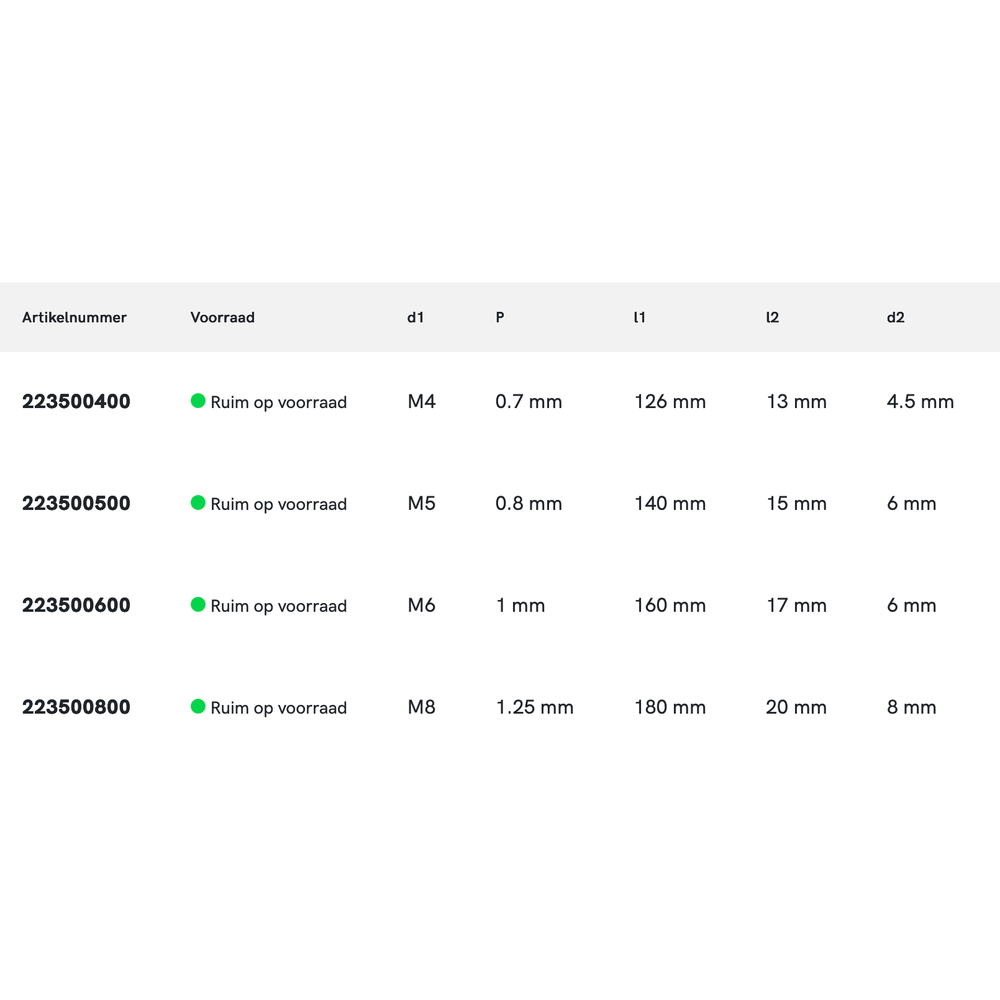The image size is (1000, 1000).
Task: Click the d1 column header
Action: point(415,318)
